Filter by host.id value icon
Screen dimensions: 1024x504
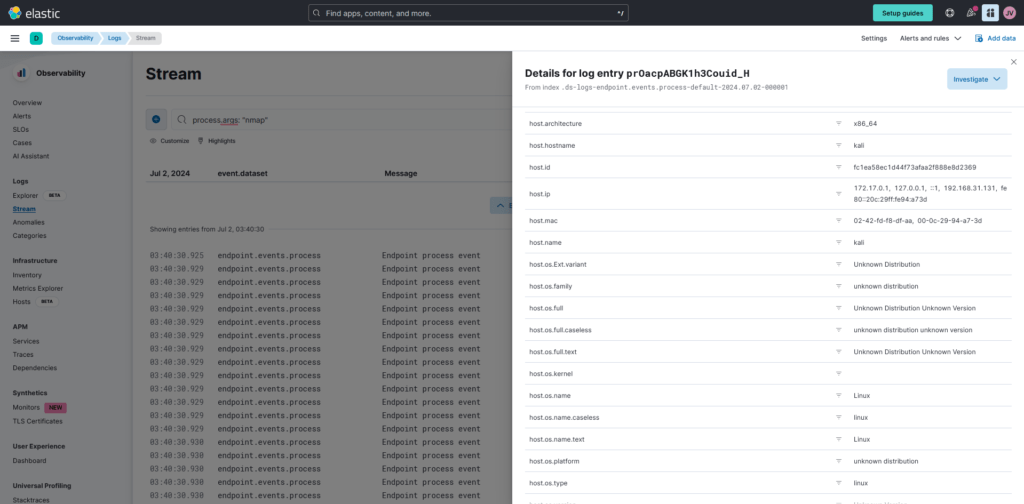[839, 167]
